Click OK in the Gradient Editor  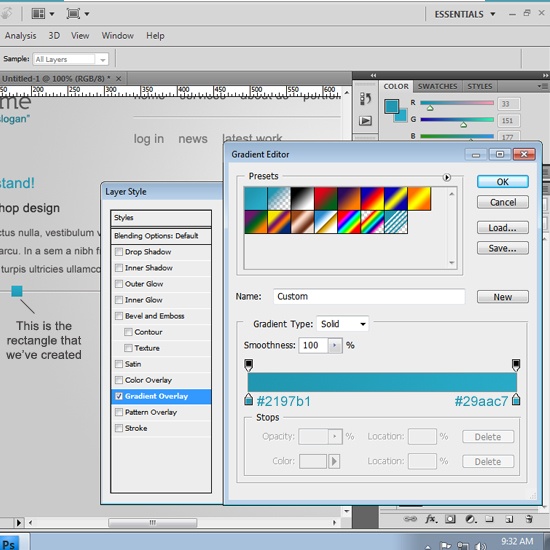[503, 182]
